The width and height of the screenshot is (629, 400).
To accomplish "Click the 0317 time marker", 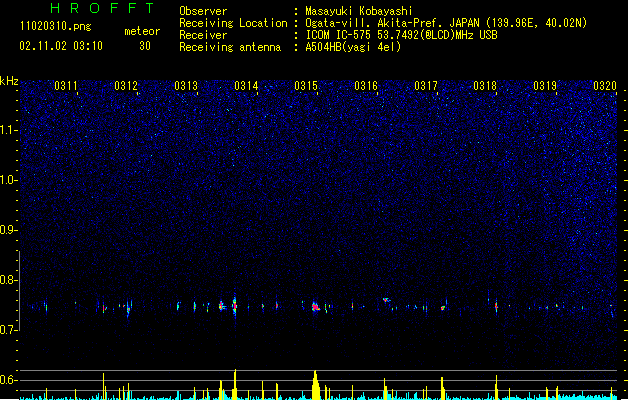I will click(x=426, y=86).
